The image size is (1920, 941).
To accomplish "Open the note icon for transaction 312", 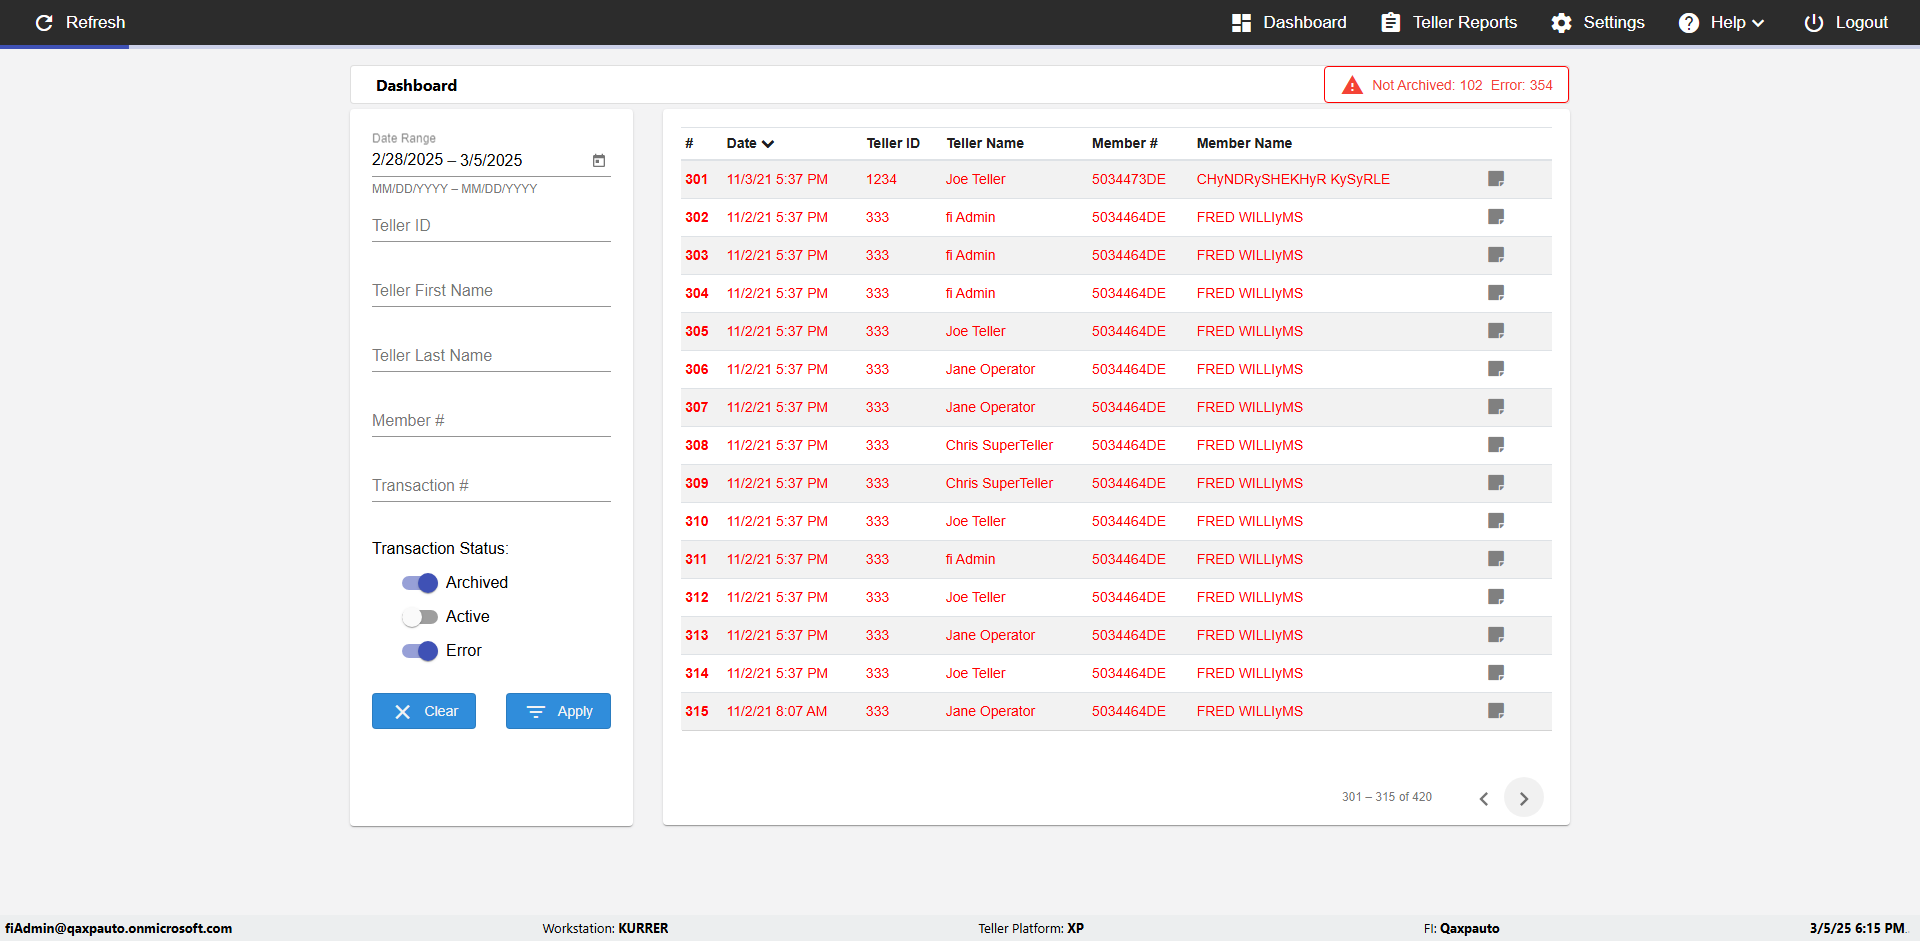I will (x=1496, y=597).
